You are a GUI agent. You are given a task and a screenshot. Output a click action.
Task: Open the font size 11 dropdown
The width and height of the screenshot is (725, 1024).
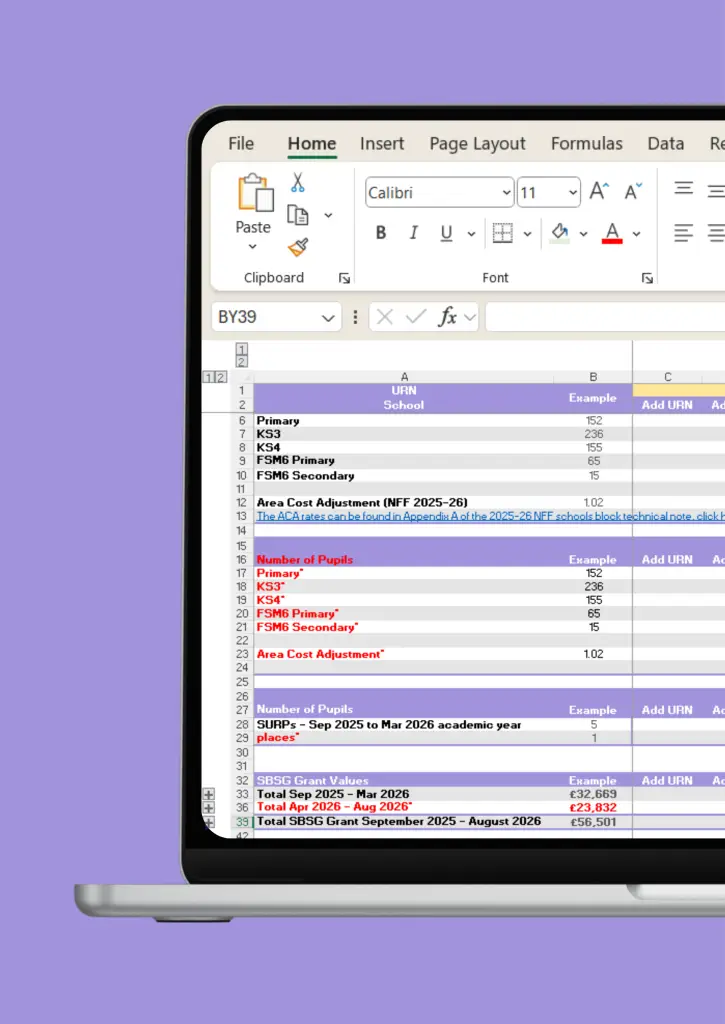coord(573,193)
